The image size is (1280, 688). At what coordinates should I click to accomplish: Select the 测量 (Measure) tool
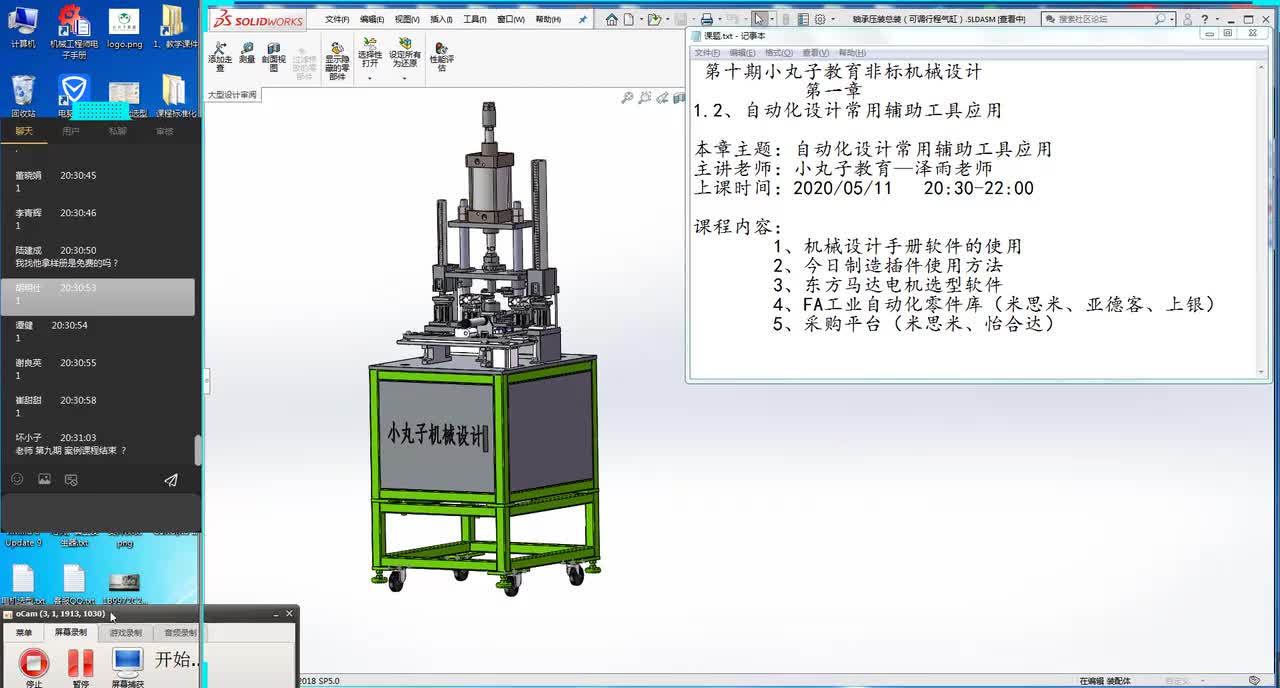pos(247,54)
